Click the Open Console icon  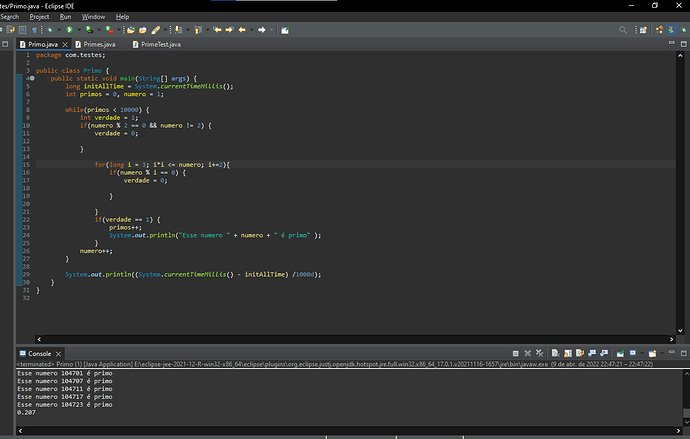pos(653,353)
